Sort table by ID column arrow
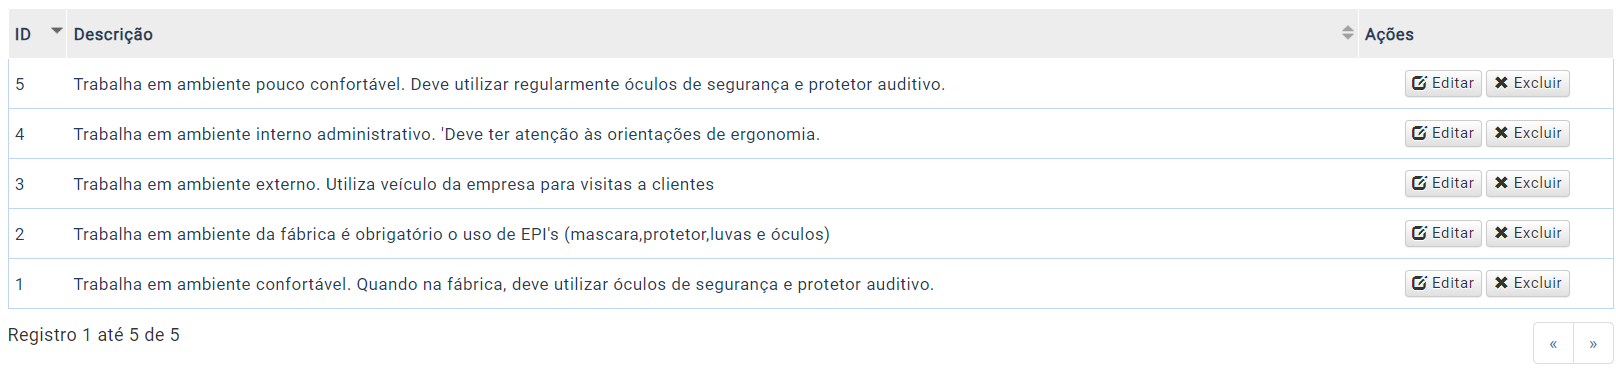The width and height of the screenshot is (1616, 374). [x=56, y=31]
